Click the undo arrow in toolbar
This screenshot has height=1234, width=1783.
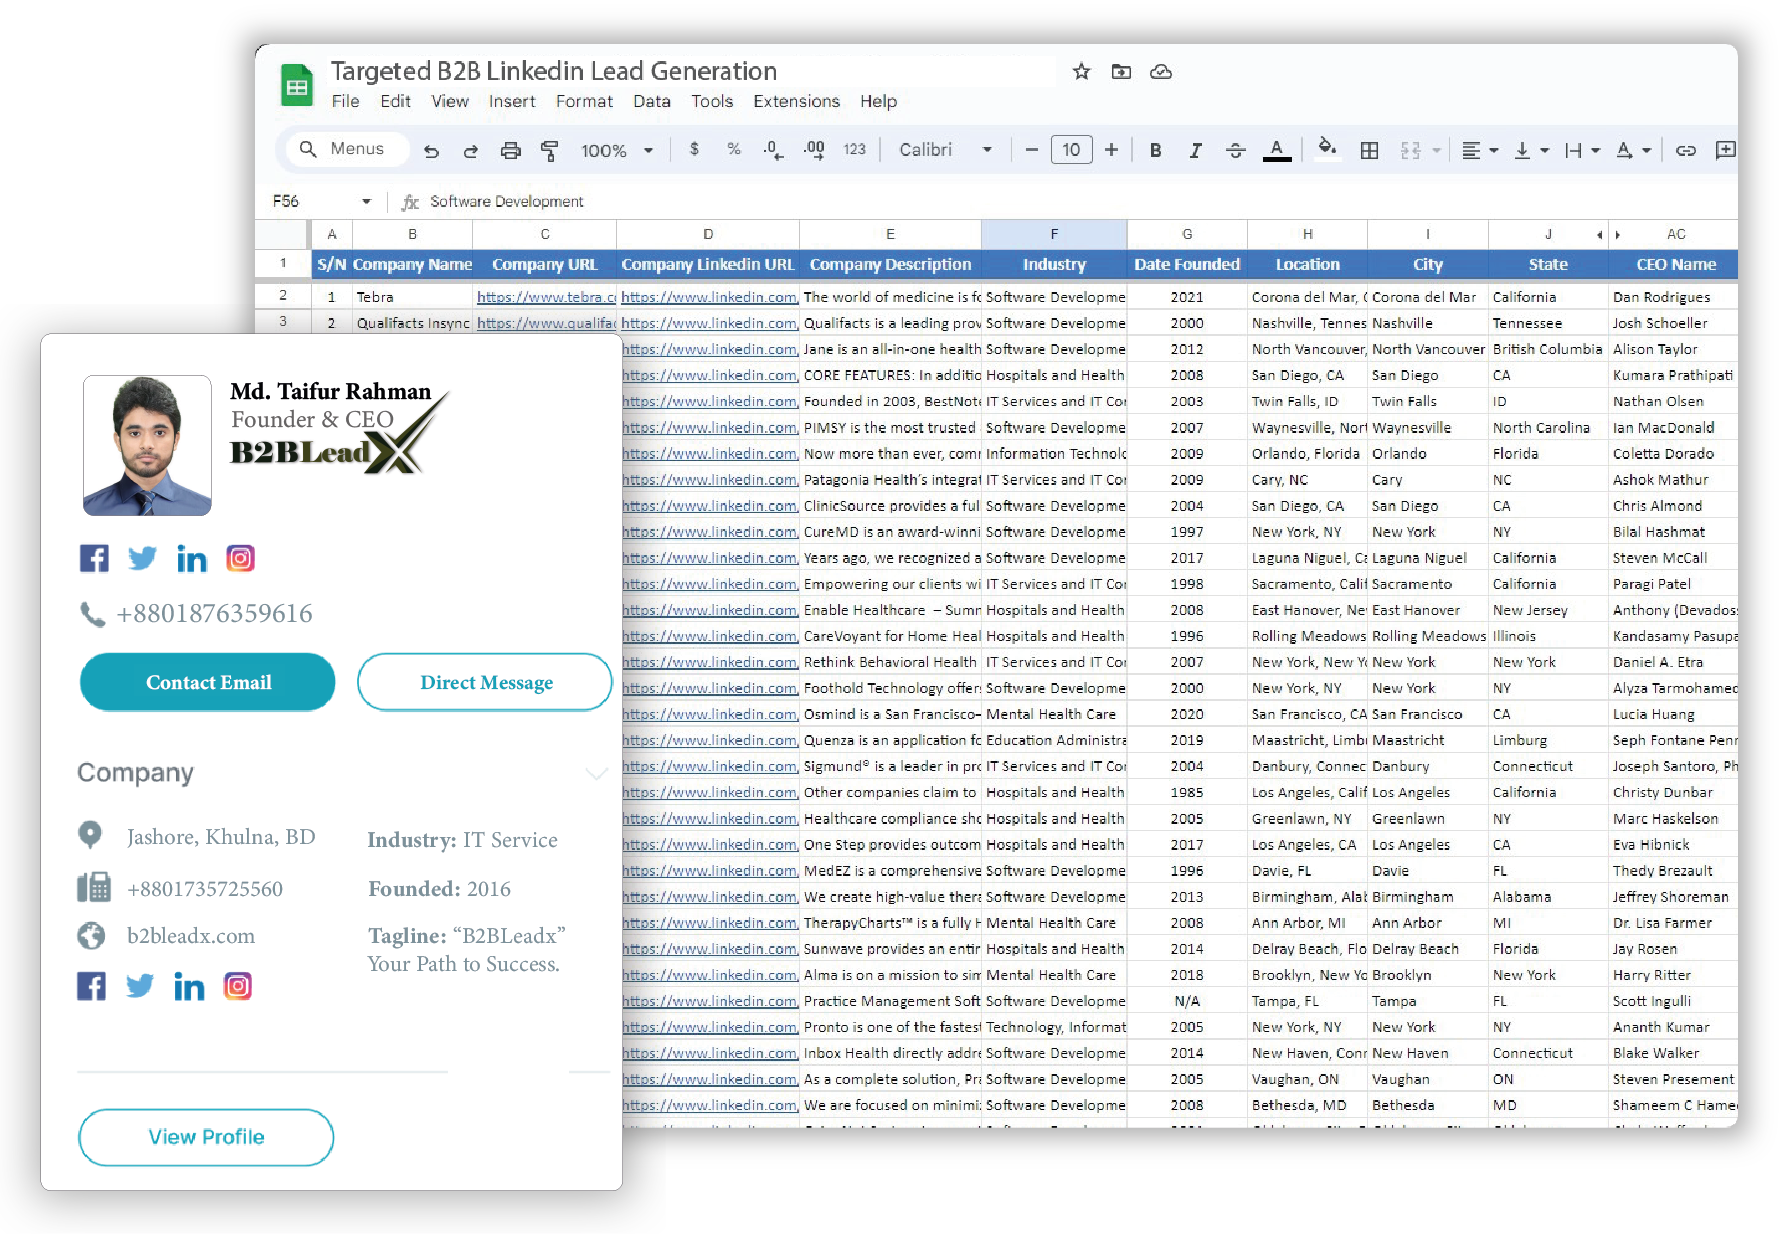(x=431, y=151)
